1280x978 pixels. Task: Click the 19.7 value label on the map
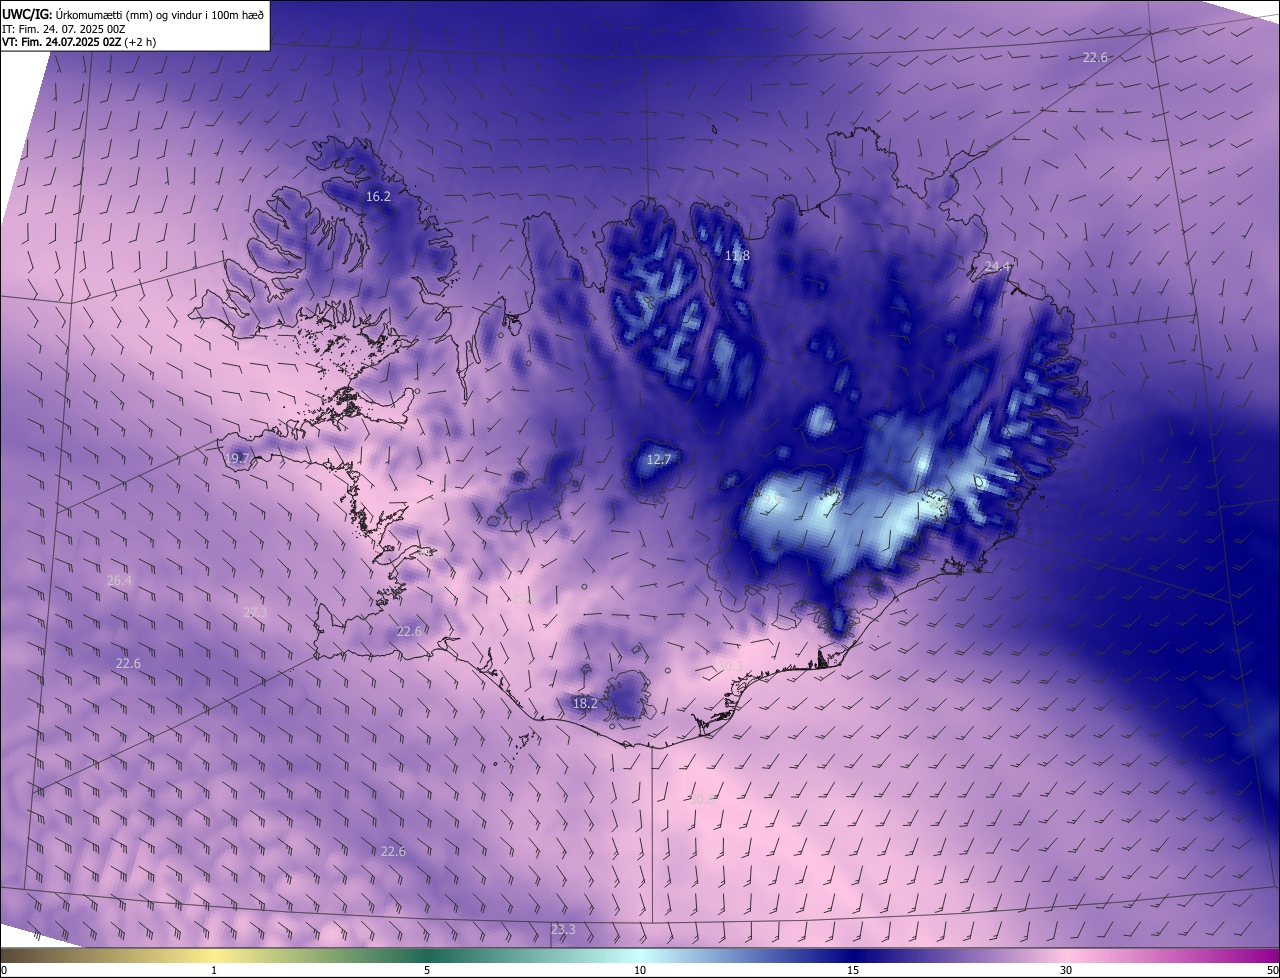tap(237, 459)
